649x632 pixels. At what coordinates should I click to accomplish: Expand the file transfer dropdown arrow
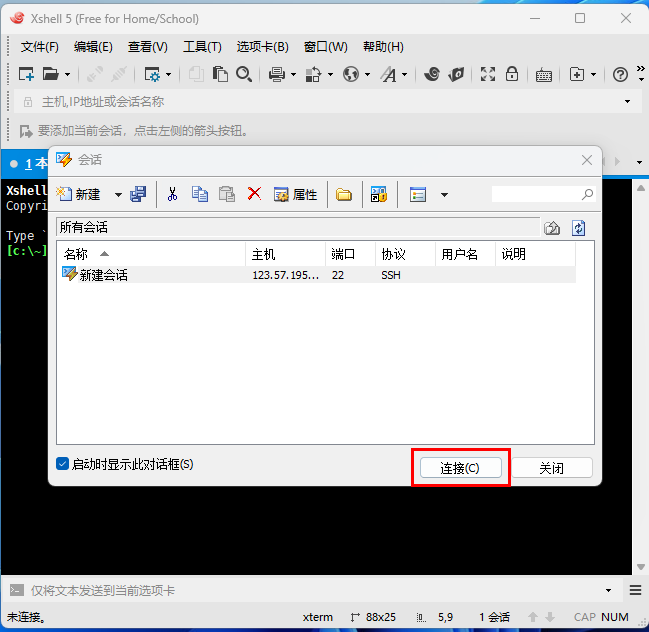[330, 75]
